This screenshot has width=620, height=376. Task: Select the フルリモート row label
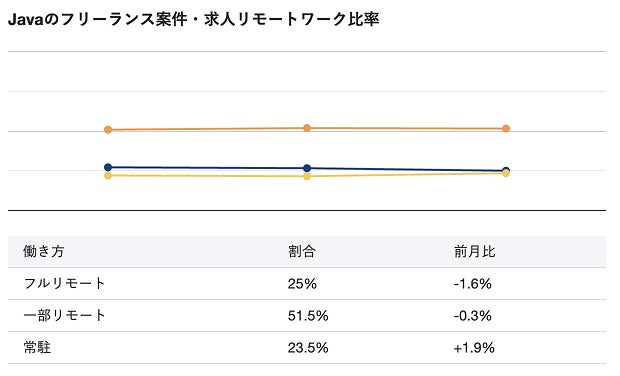[x=64, y=283]
